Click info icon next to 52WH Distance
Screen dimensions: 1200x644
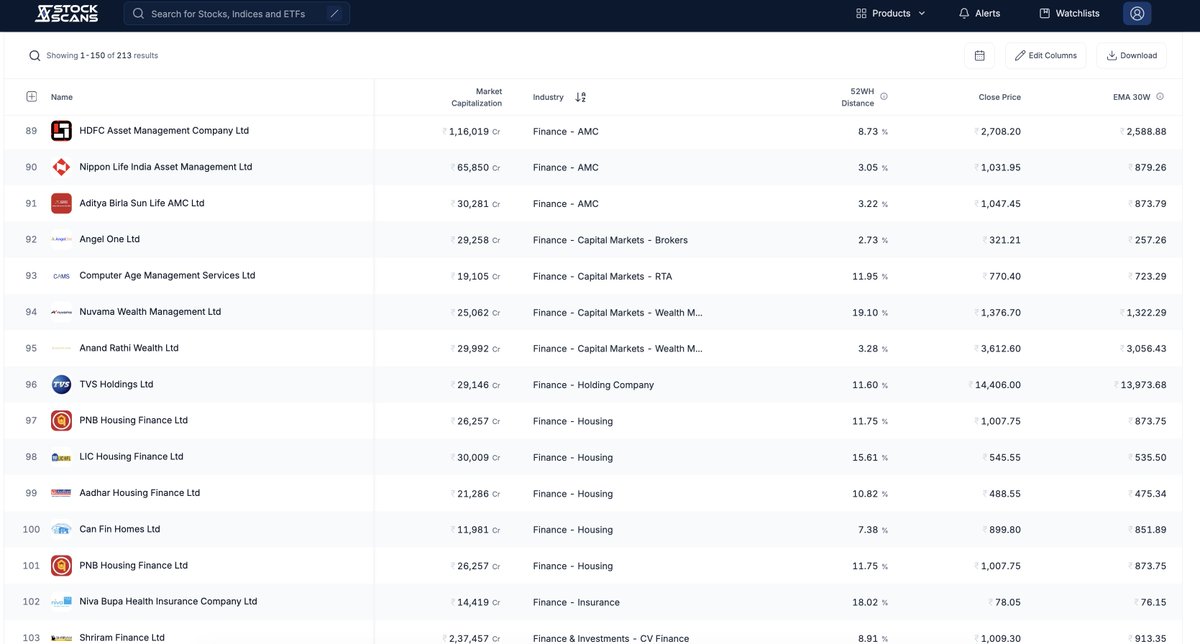coord(884,97)
